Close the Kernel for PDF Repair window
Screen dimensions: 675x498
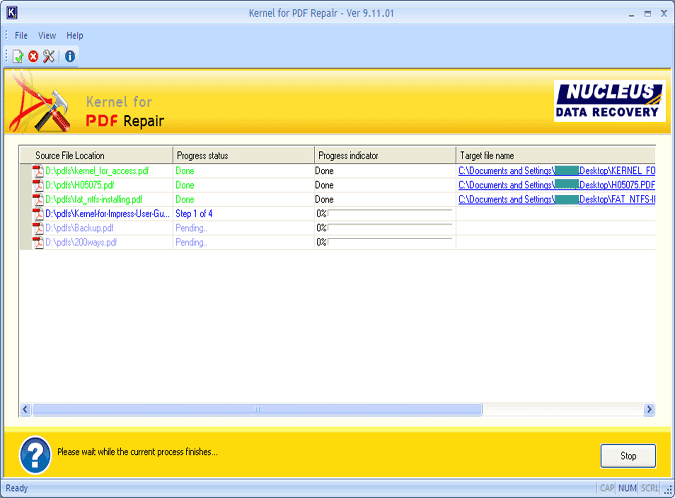(664, 14)
